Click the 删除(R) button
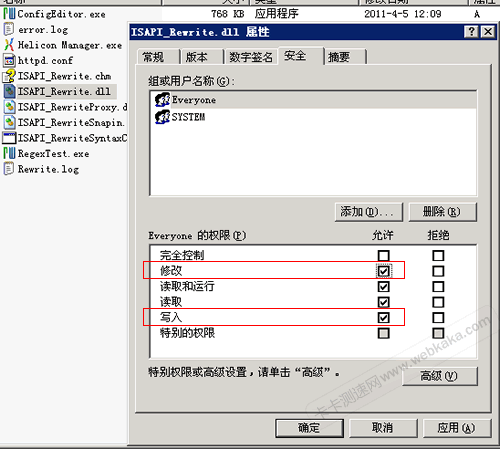The image size is (500, 449). point(443,212)
